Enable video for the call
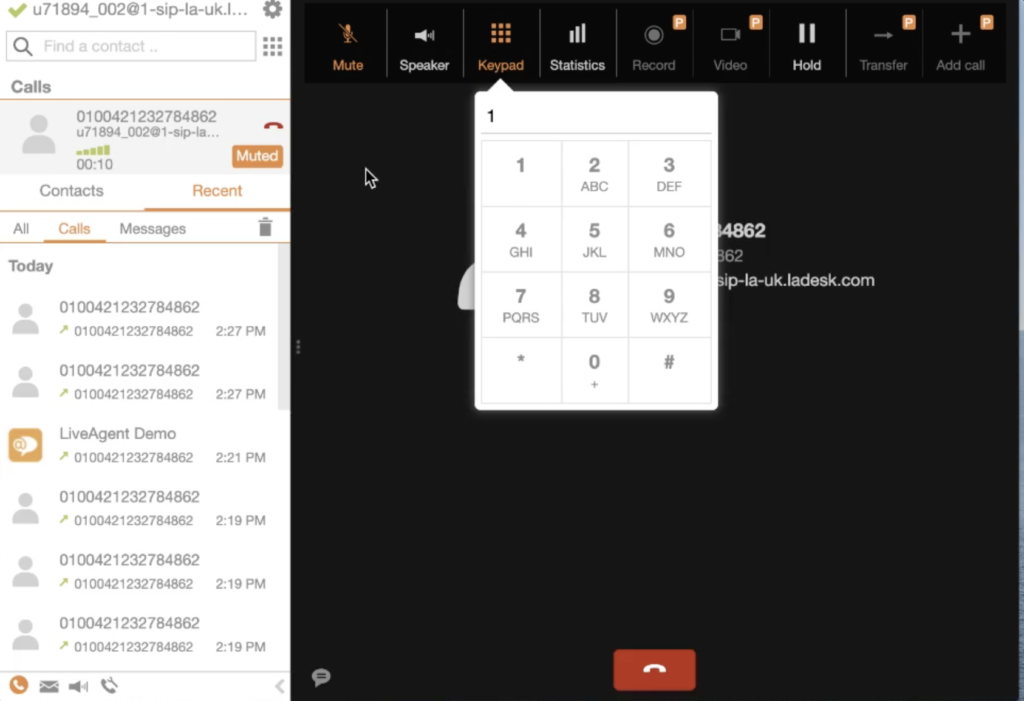 pyautogui.click(x=730, y=42)
